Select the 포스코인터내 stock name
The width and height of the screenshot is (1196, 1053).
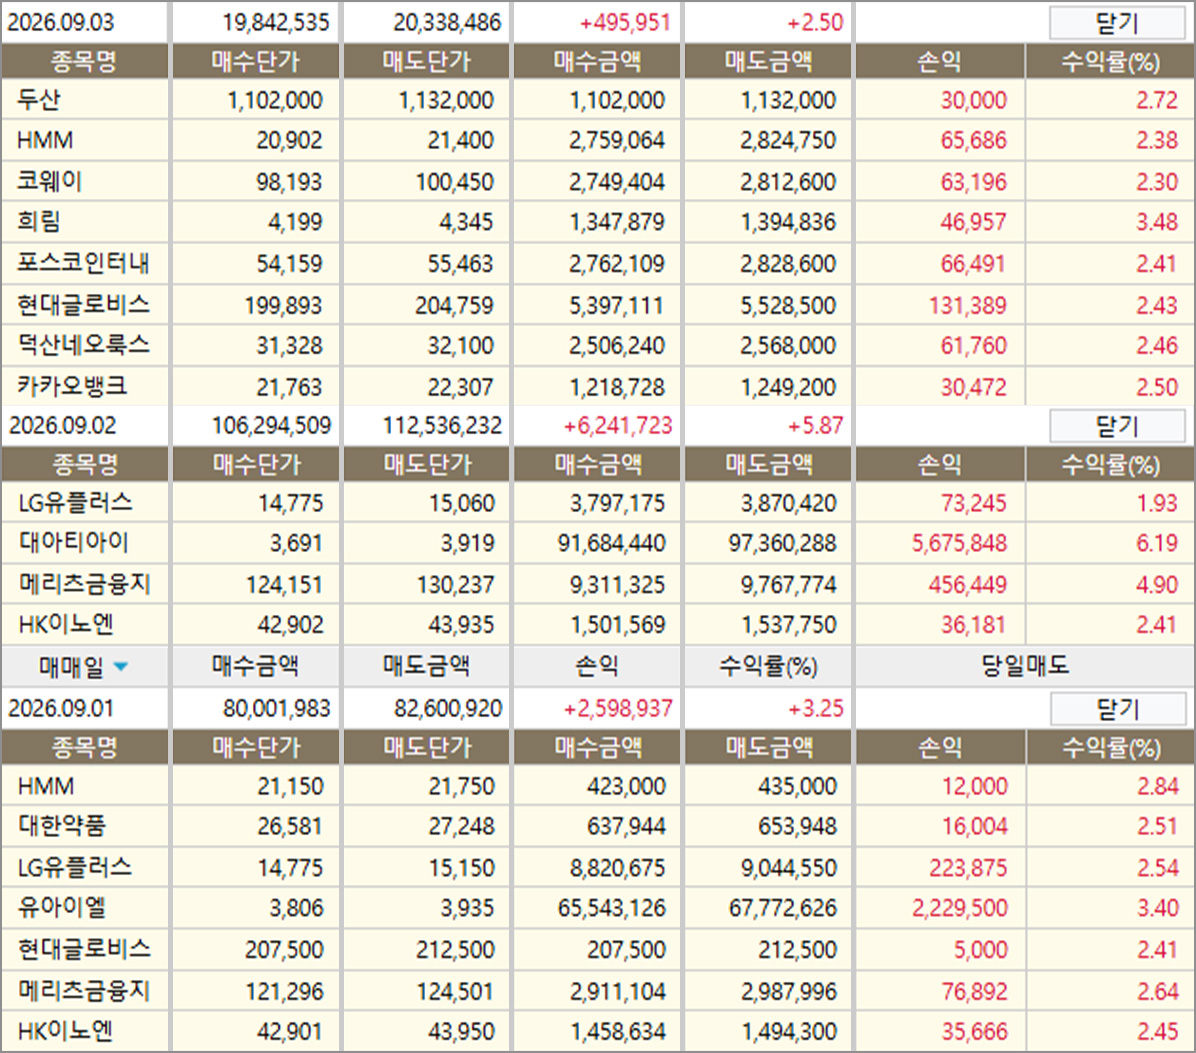83,263
